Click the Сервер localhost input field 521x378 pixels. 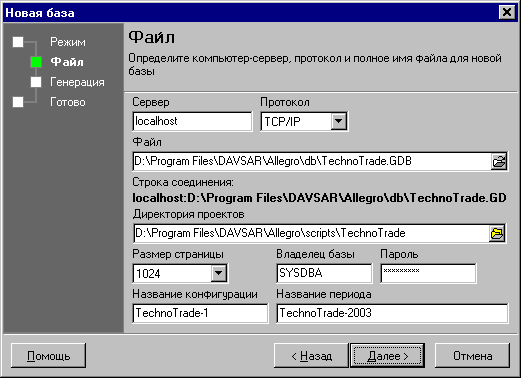pyautogui.click(x=192, y=121)
